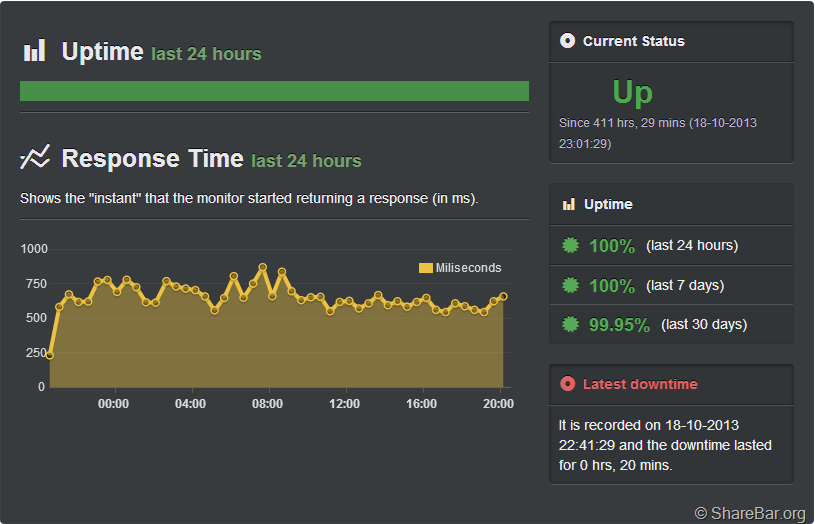
Task: Click the 16:00 label on chart axis
Action: [421, 404]
